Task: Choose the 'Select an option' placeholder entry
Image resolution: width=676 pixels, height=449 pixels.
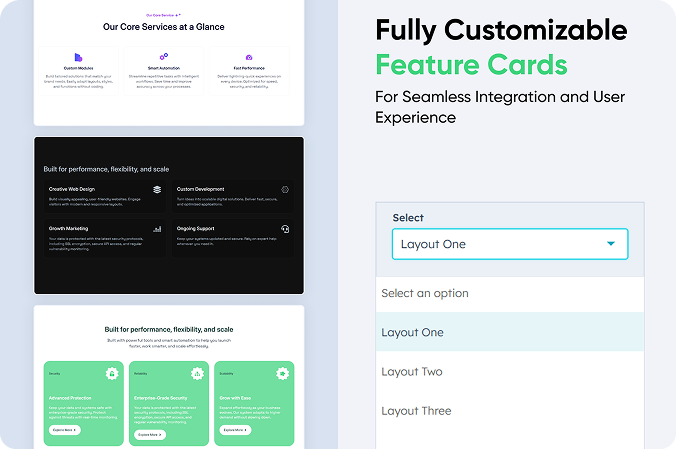Action: pyautogui.click(x=510, y=293)
